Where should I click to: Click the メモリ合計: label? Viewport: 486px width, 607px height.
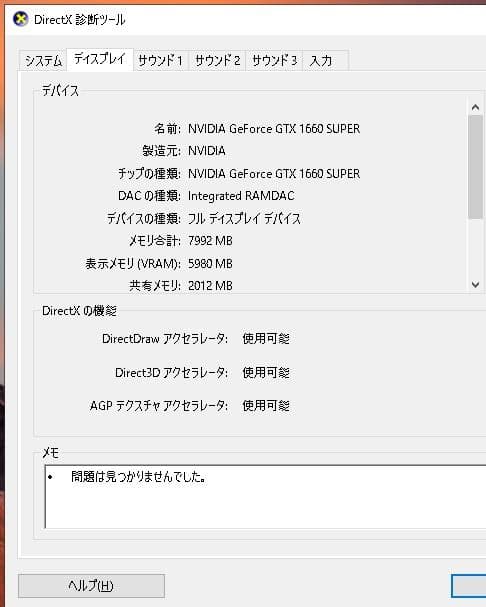click(155, 241)
